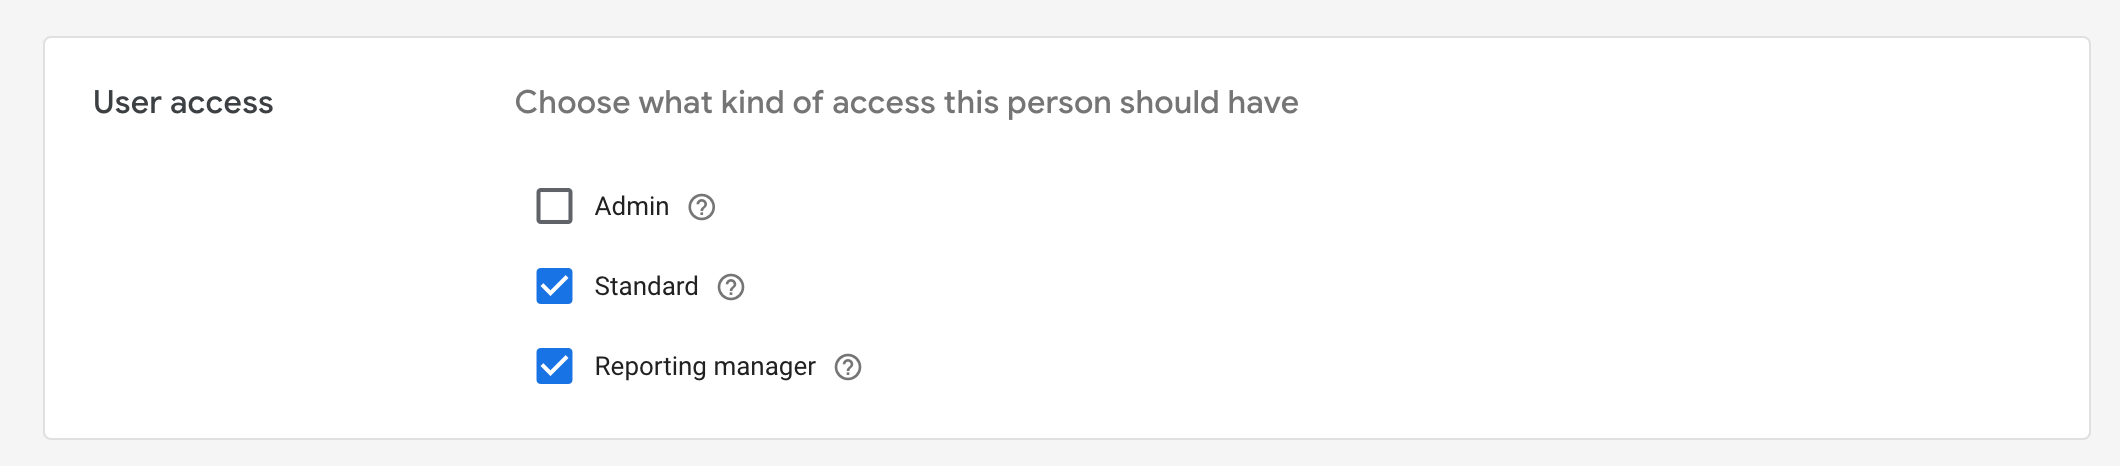Tick the empty box for Admin role

(x=555, y=206)
